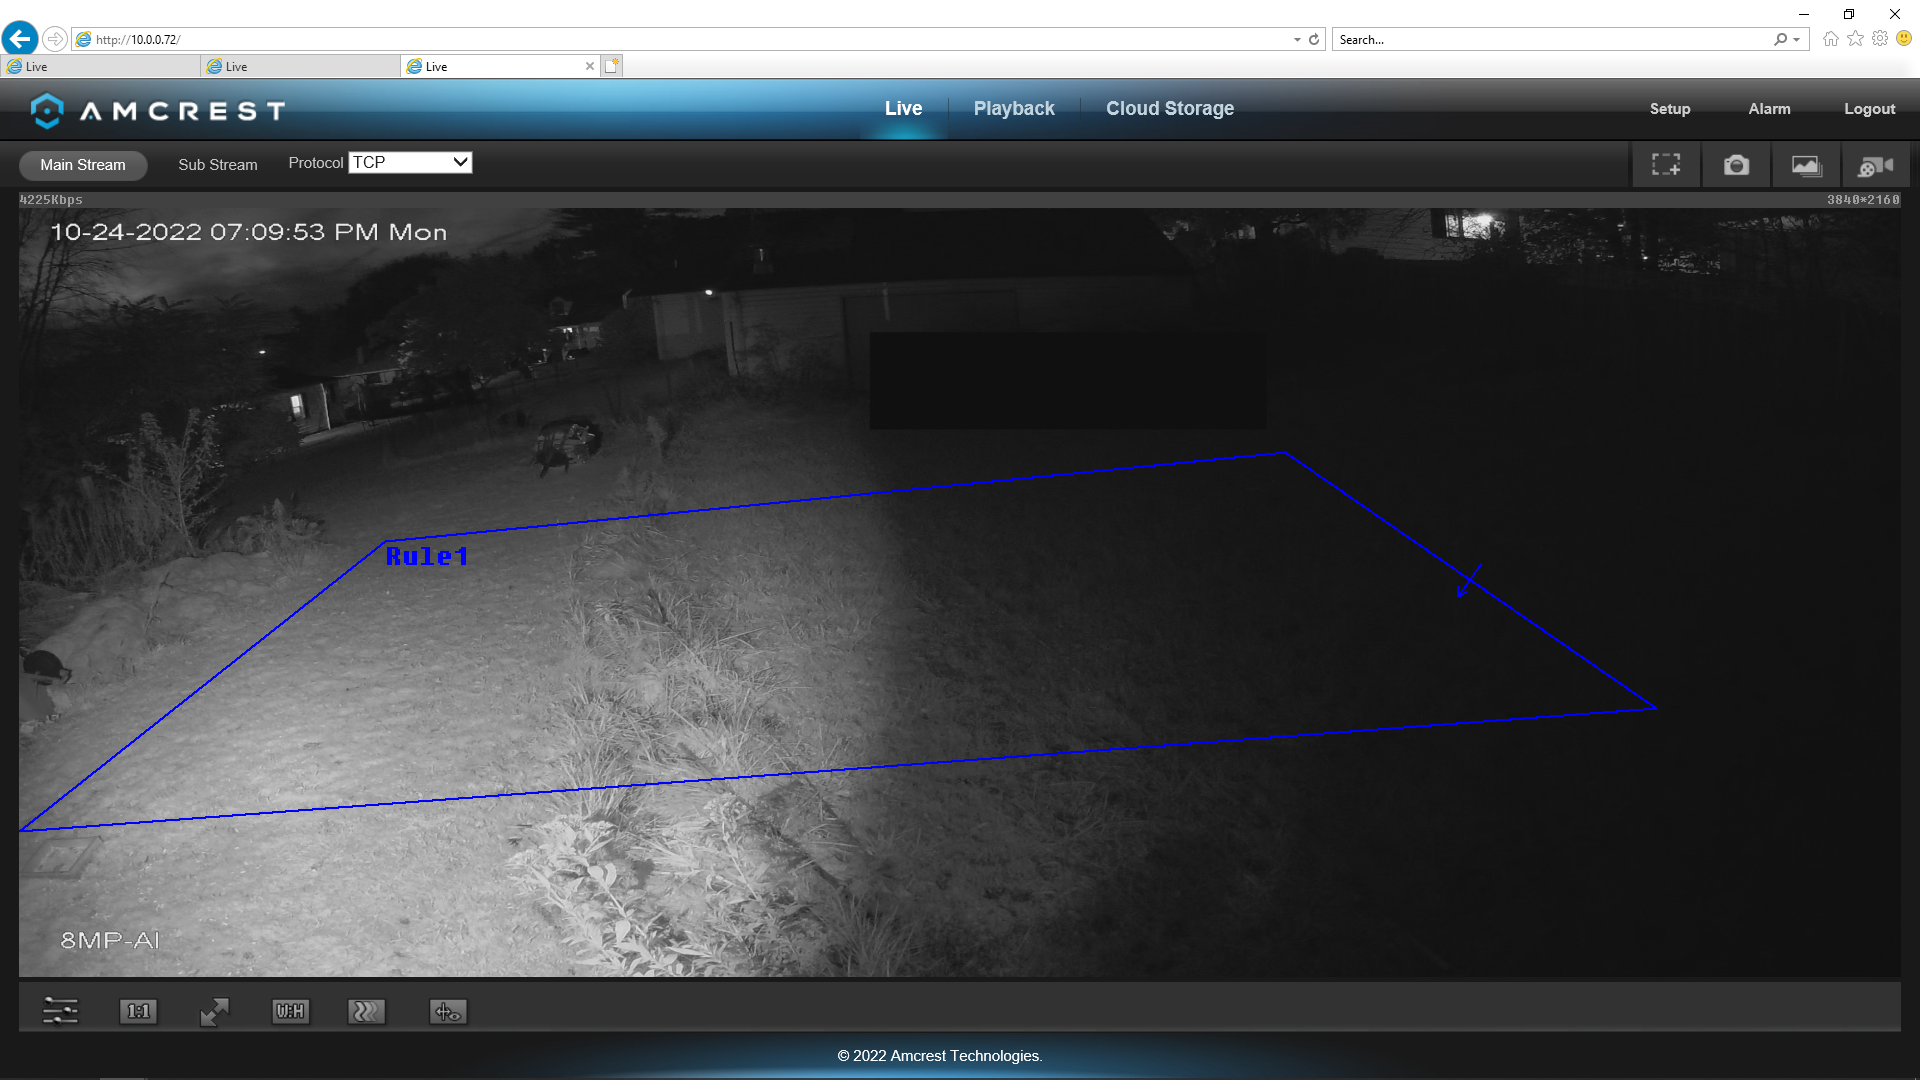Click the live video feed area
The height and width of the screenshot is (1080, 1920).
pyautogui.click(x=959, y=592)
